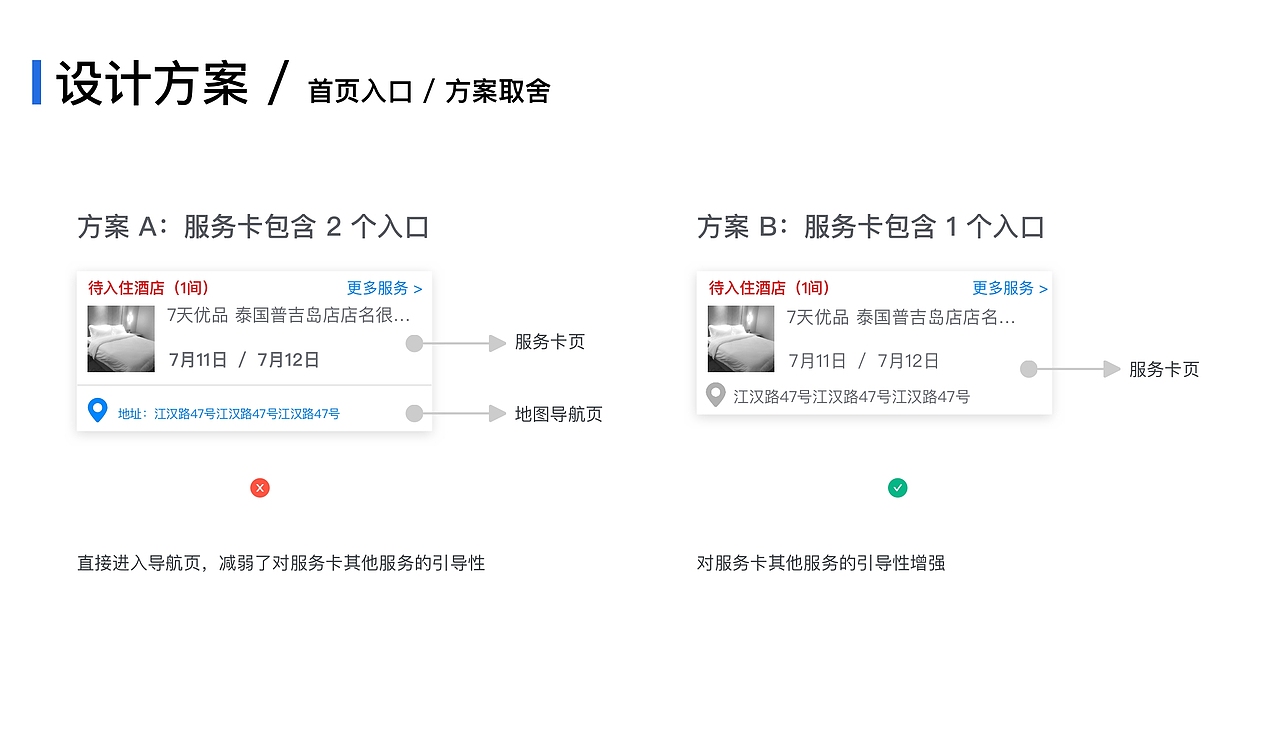The width and height of the screenshot is (1280, 729).
Task: Click the gray connector dot on Plan B card
Action: tap(1028, 369)
